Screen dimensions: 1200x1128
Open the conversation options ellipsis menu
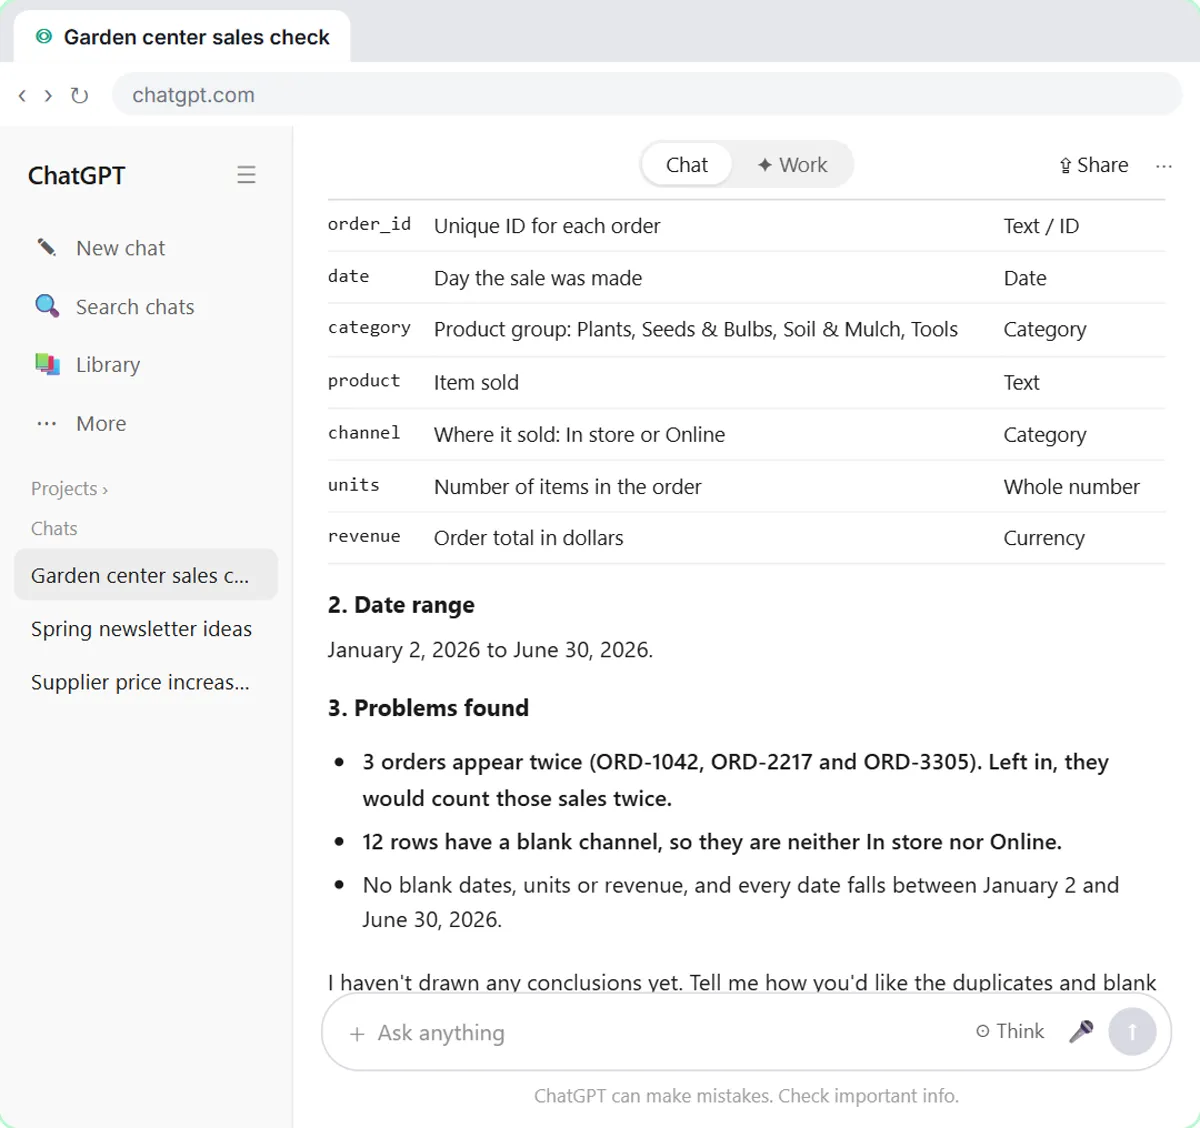tap(1164, 166)
